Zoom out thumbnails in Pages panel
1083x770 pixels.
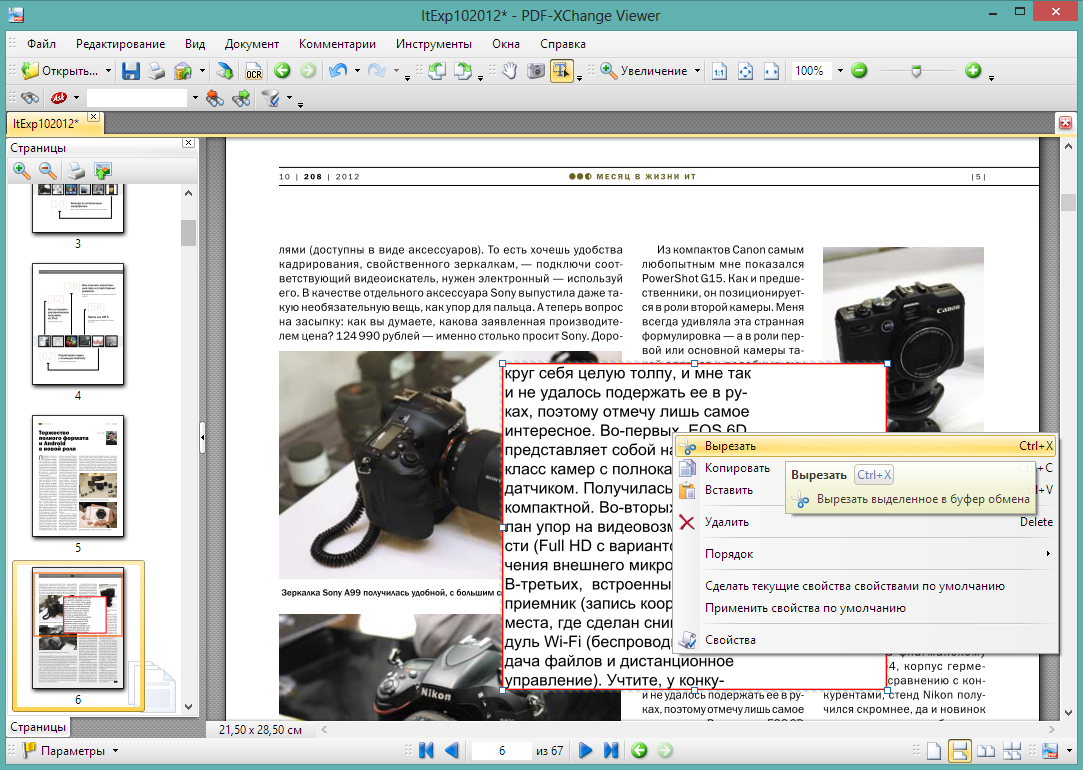point(48,170)
